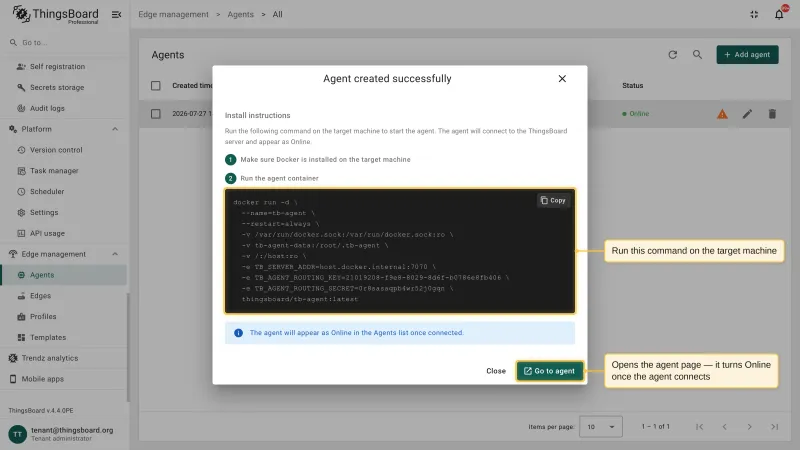The image size is (800, 450).
Task: Dismiss dialog with the X icon
Action: click(562, 79)
